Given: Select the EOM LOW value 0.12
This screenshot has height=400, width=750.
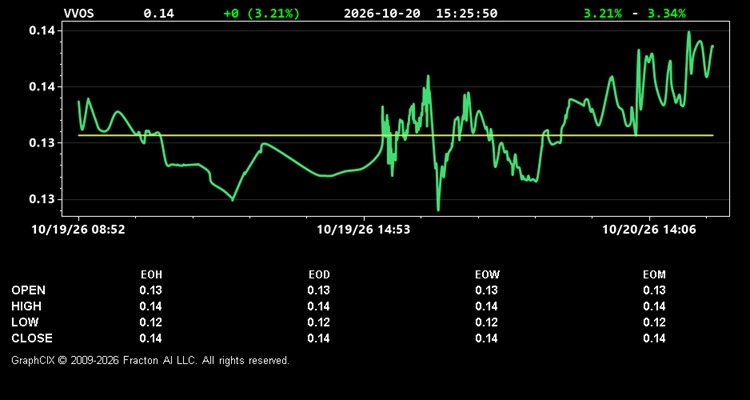Looking at the screenshot, I should [654, 322].
